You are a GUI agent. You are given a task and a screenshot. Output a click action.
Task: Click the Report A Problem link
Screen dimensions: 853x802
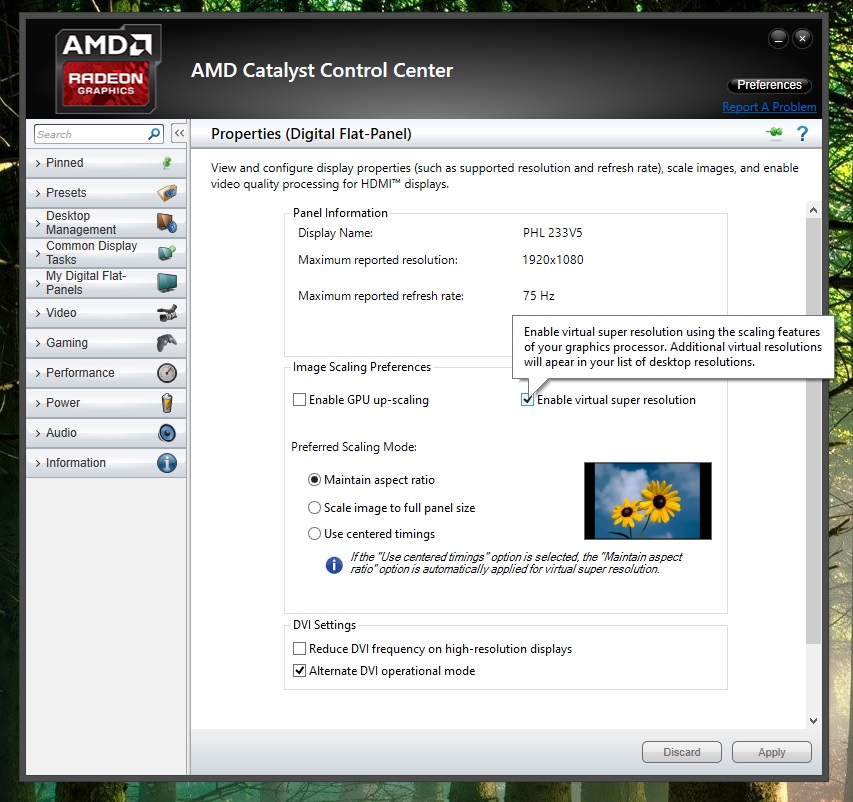point(769,107)
